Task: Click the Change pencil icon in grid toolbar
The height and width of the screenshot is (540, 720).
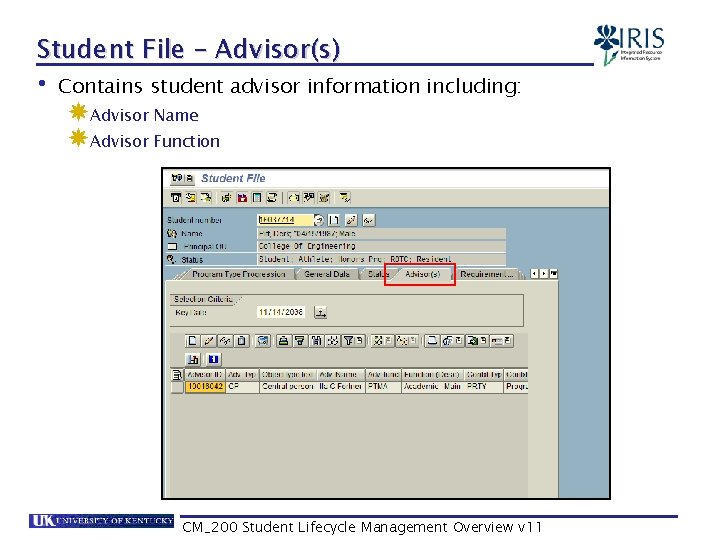Action: [208, 341]
